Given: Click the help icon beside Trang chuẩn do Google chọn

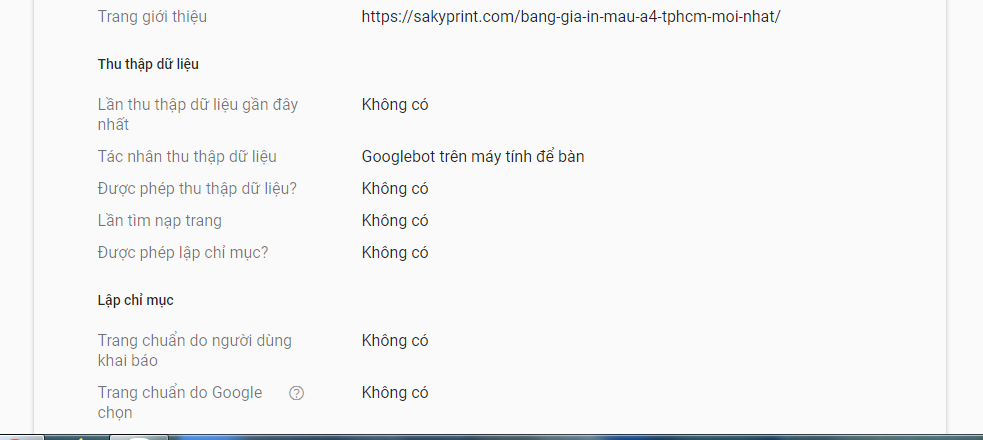Looking at the screenshot, I should tap(296, 393).
